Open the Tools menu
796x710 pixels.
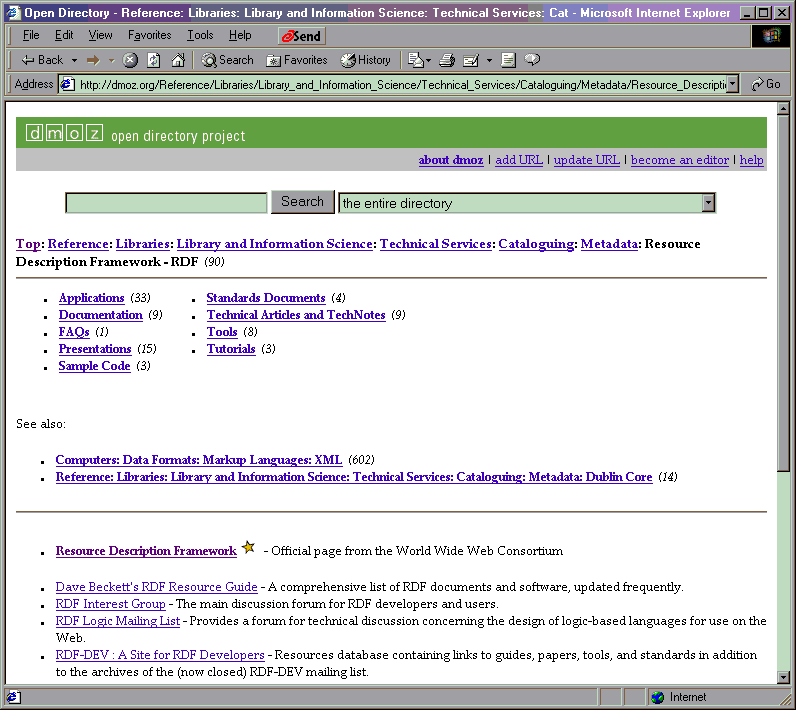click(200, 35)
